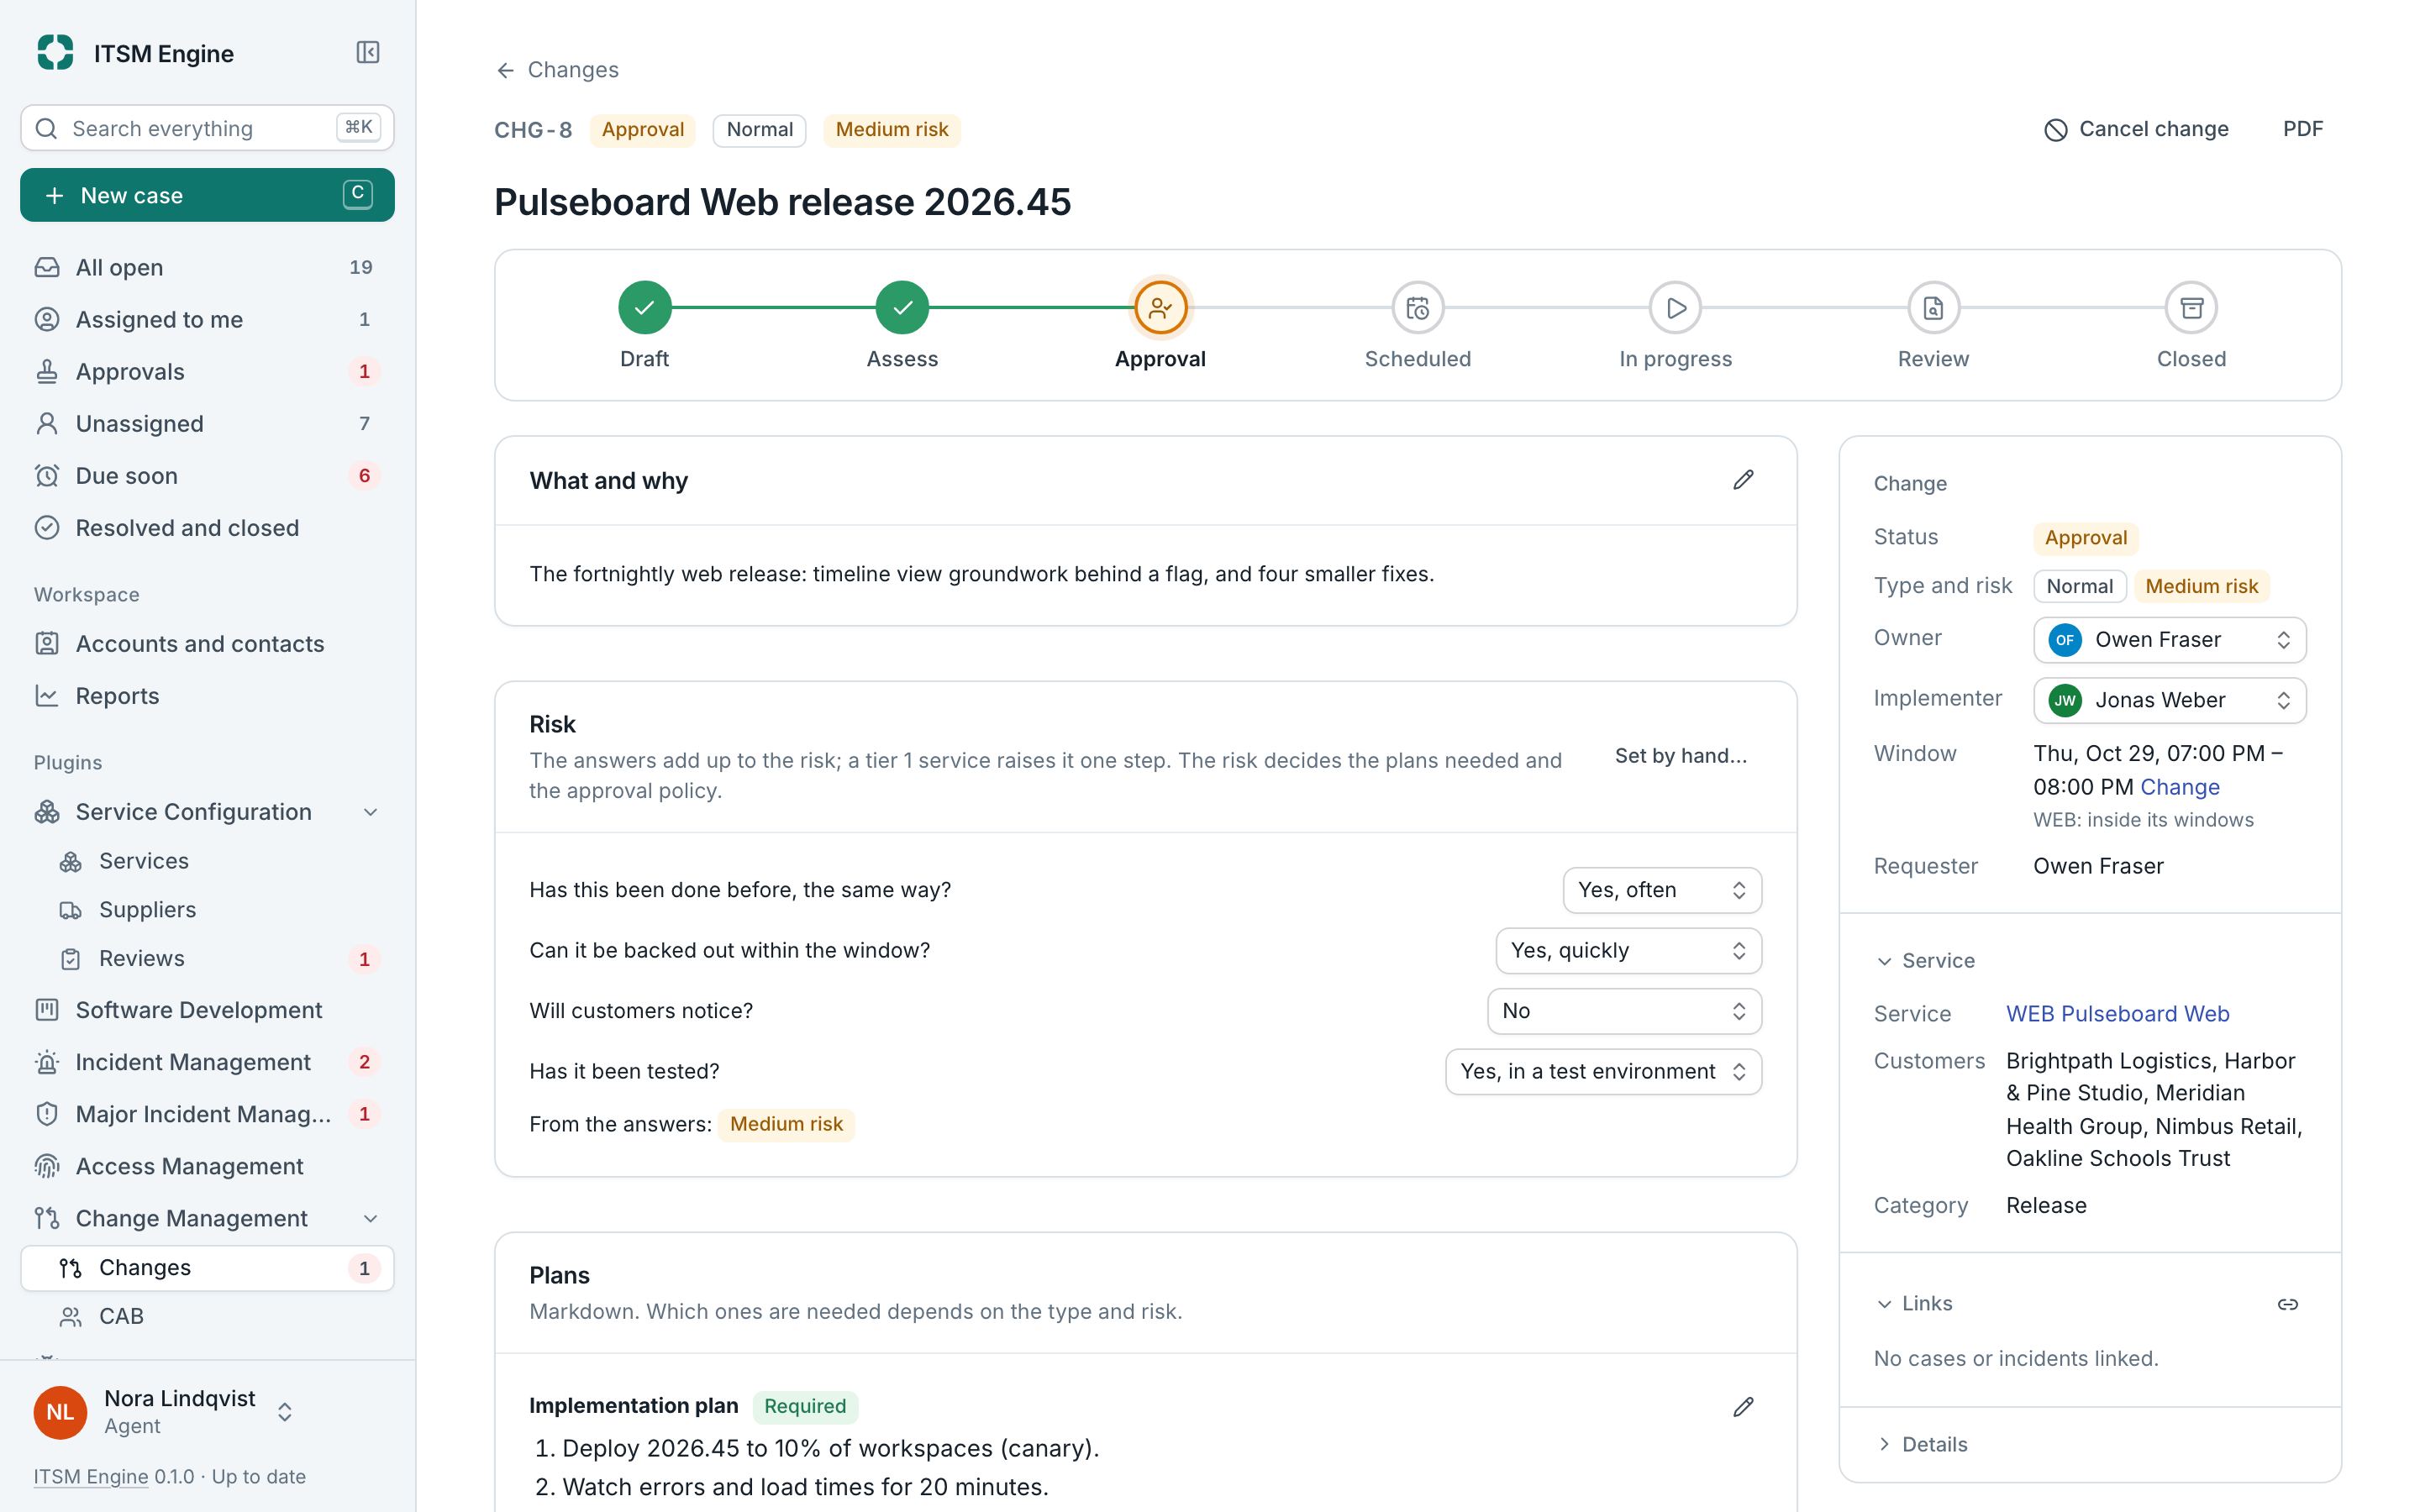Select the Assess stage checkmark

tap(902, 308)
